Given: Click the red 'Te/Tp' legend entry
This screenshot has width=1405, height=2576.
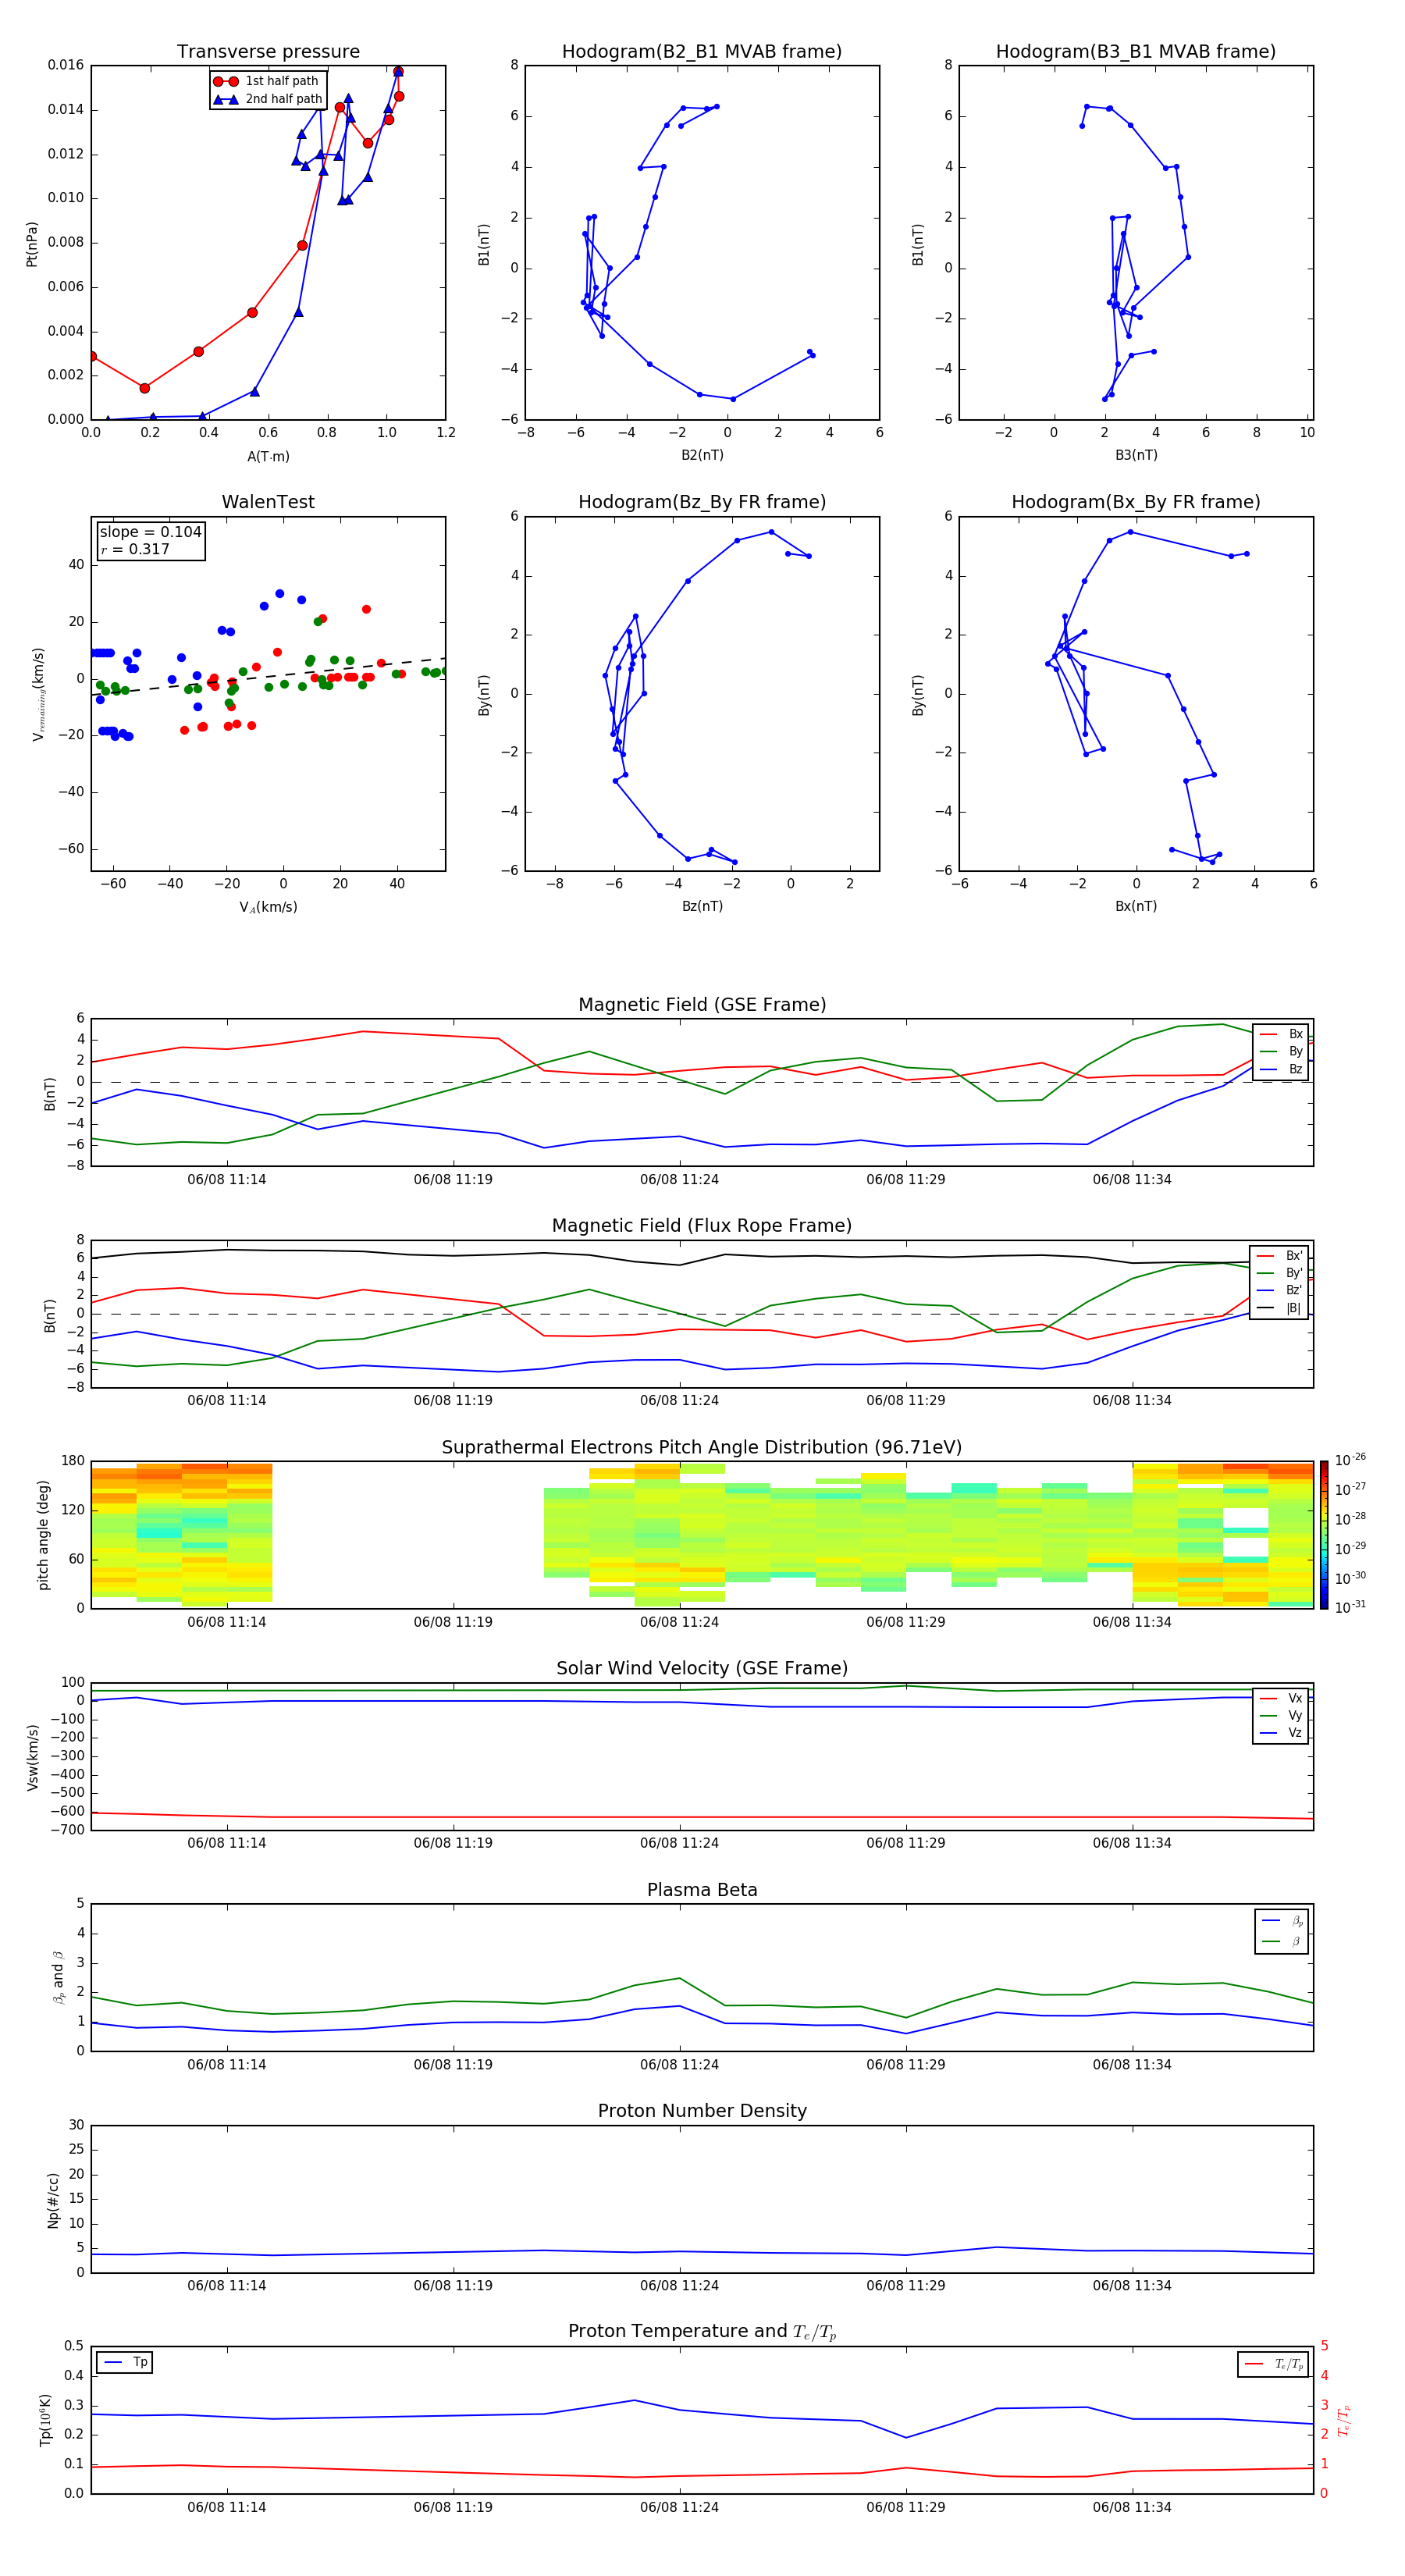Looking at the screenshot, I should pyautogui.click(x=1273, y=2364).
